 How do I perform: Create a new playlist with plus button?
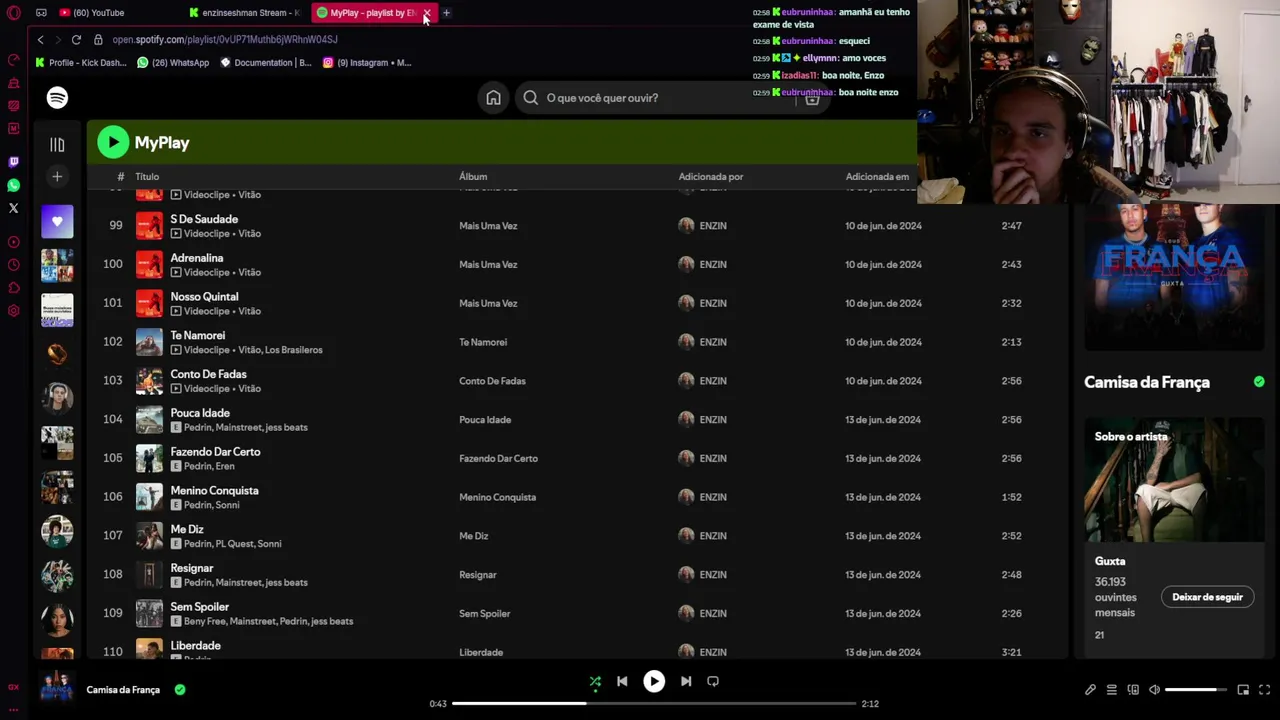tap(57, 177)
